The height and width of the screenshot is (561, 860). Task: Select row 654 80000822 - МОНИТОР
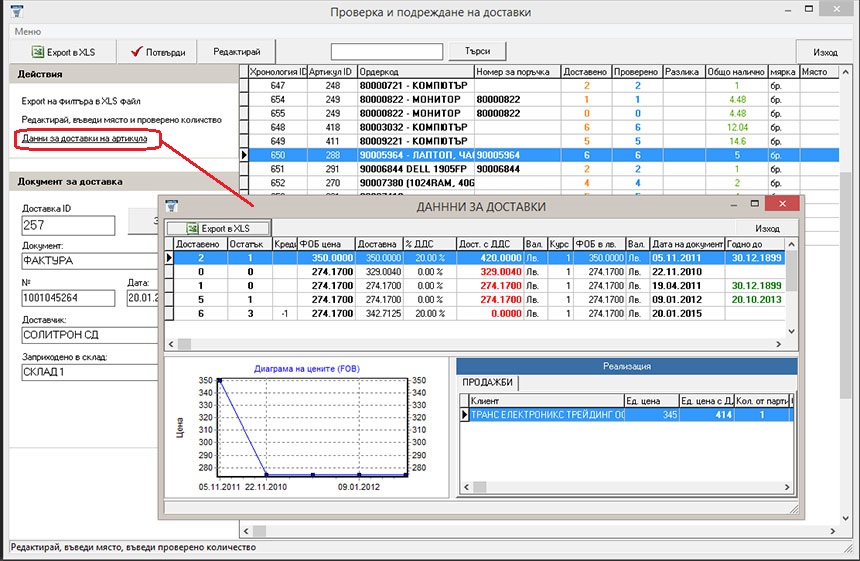(540, 100)
